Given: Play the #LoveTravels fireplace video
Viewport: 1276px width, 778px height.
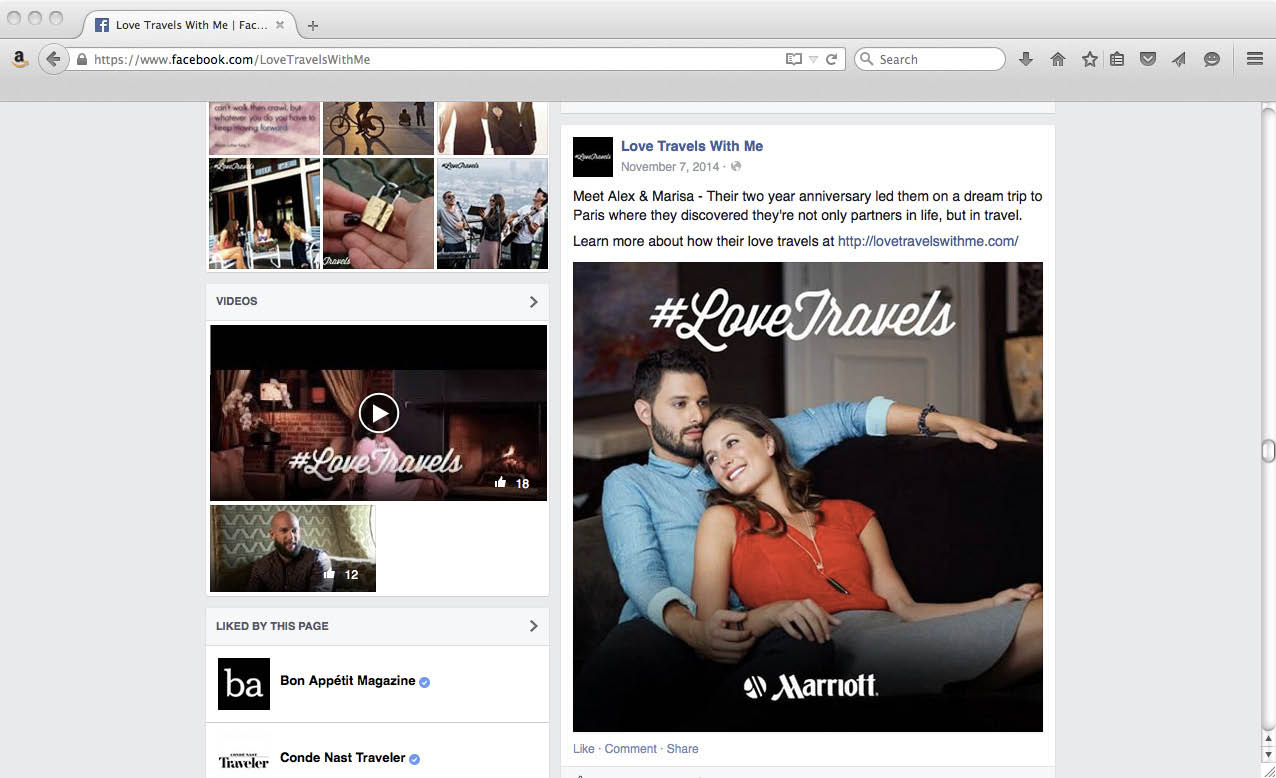Looking at the screenshot, I should pyautogui.click(x=378, y=413).
